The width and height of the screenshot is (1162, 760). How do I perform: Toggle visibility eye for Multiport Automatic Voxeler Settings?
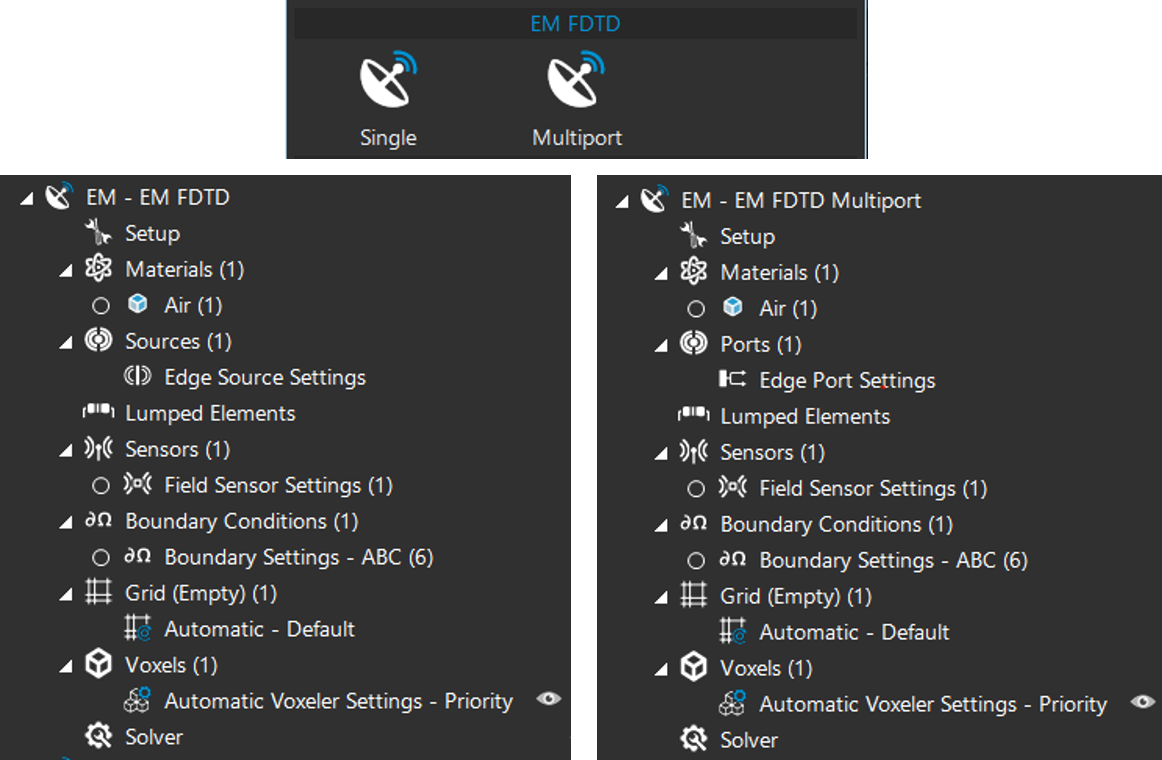pyautogui.click(x=1143, y=703)
